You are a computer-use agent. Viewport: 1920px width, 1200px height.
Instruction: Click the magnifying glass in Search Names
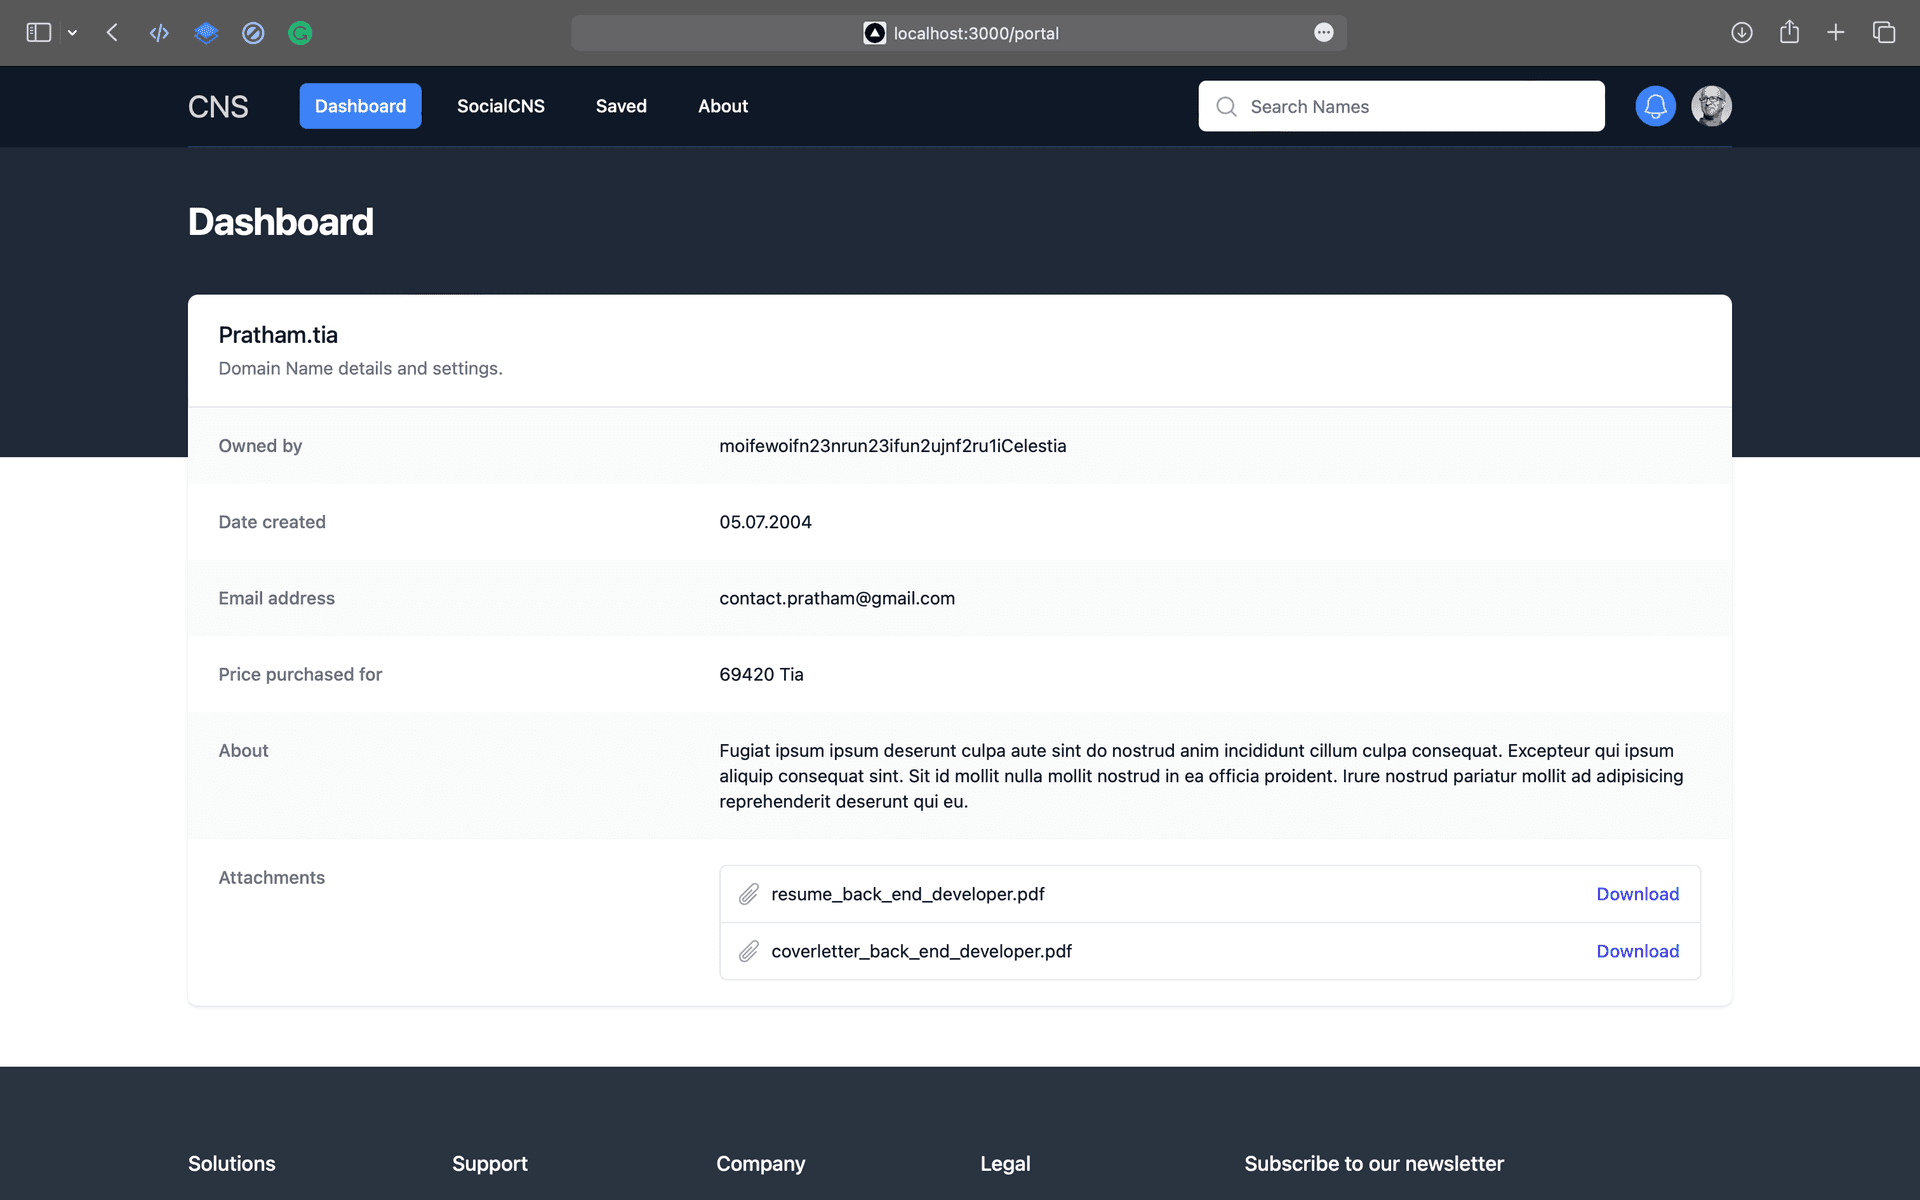(x=1226, y=106)
